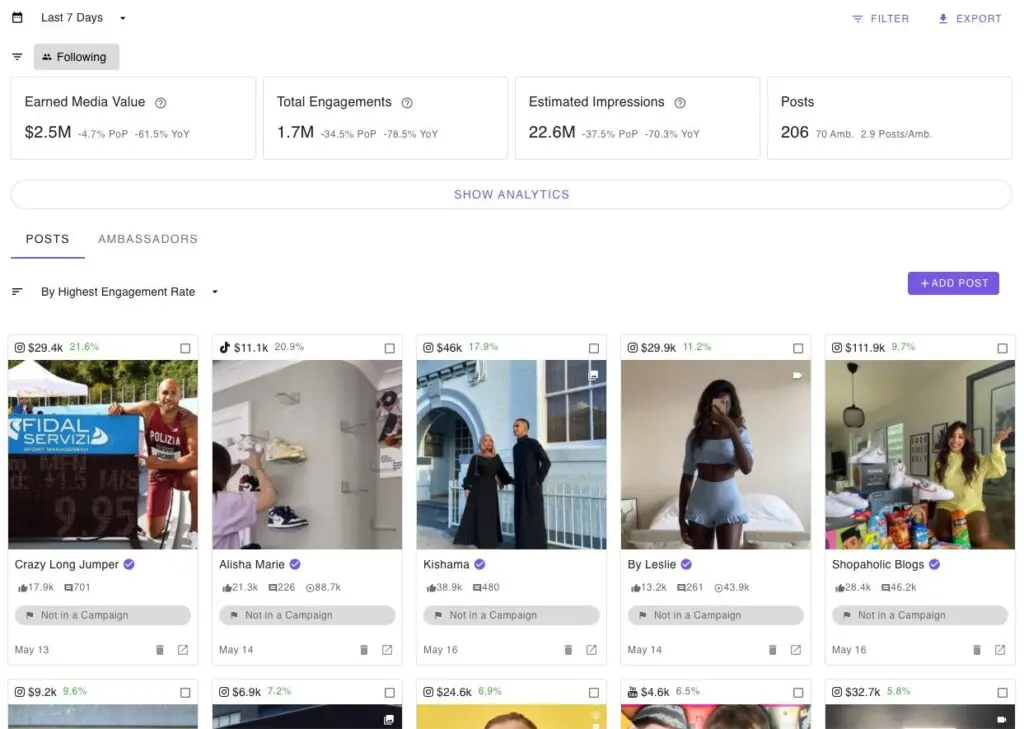Expand the By Highest Engagement Rate sort dropdown
This screenshot has width=1024, height=729.
[128, 292]
